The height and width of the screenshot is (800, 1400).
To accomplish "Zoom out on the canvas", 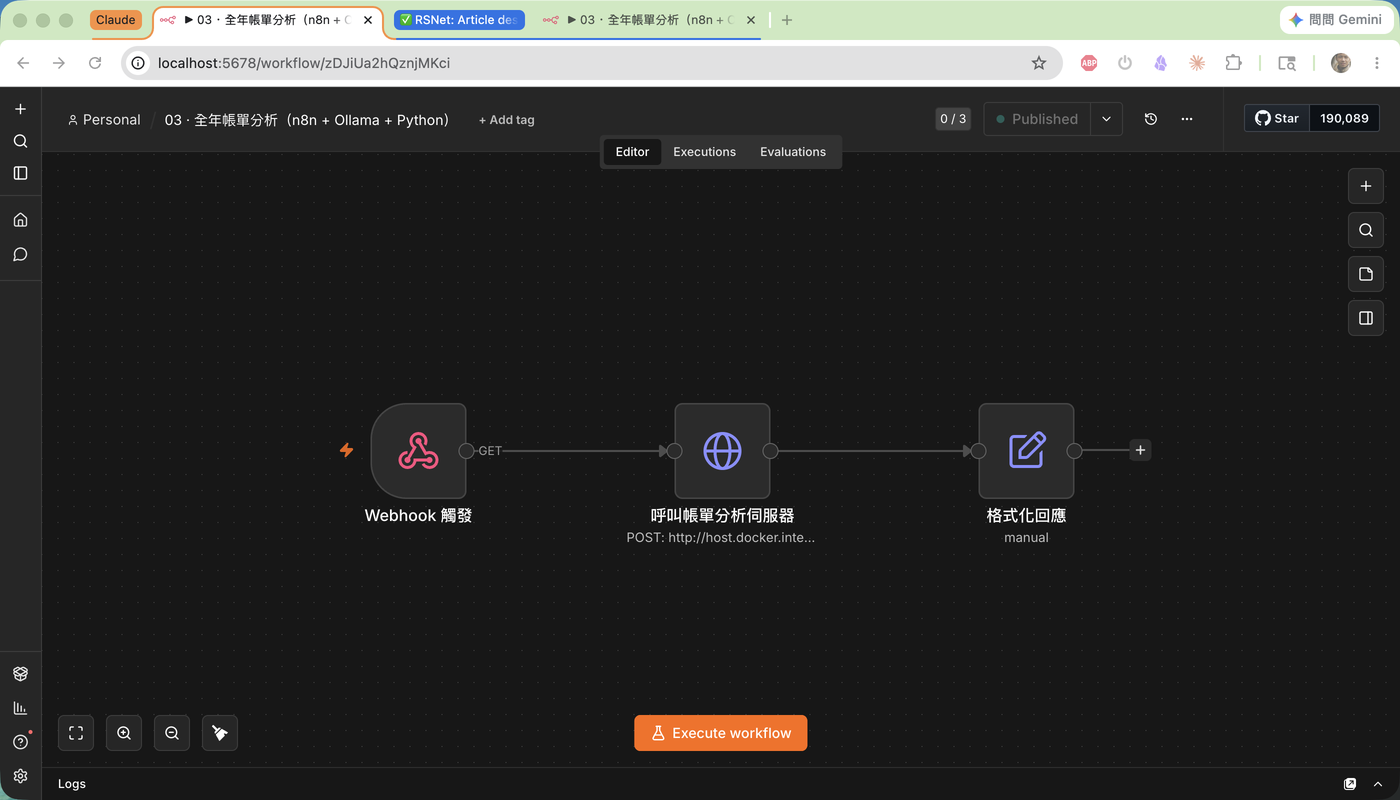I will coord(172,733).
